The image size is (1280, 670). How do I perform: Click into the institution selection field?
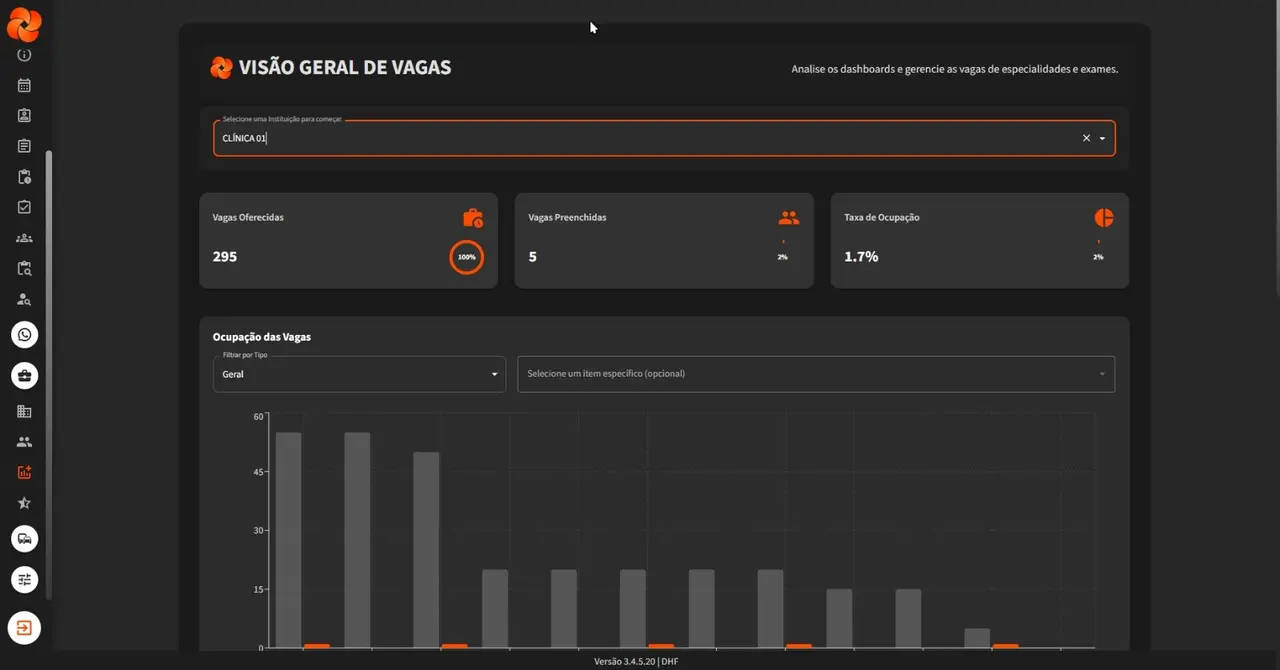(x=664, y=138)
